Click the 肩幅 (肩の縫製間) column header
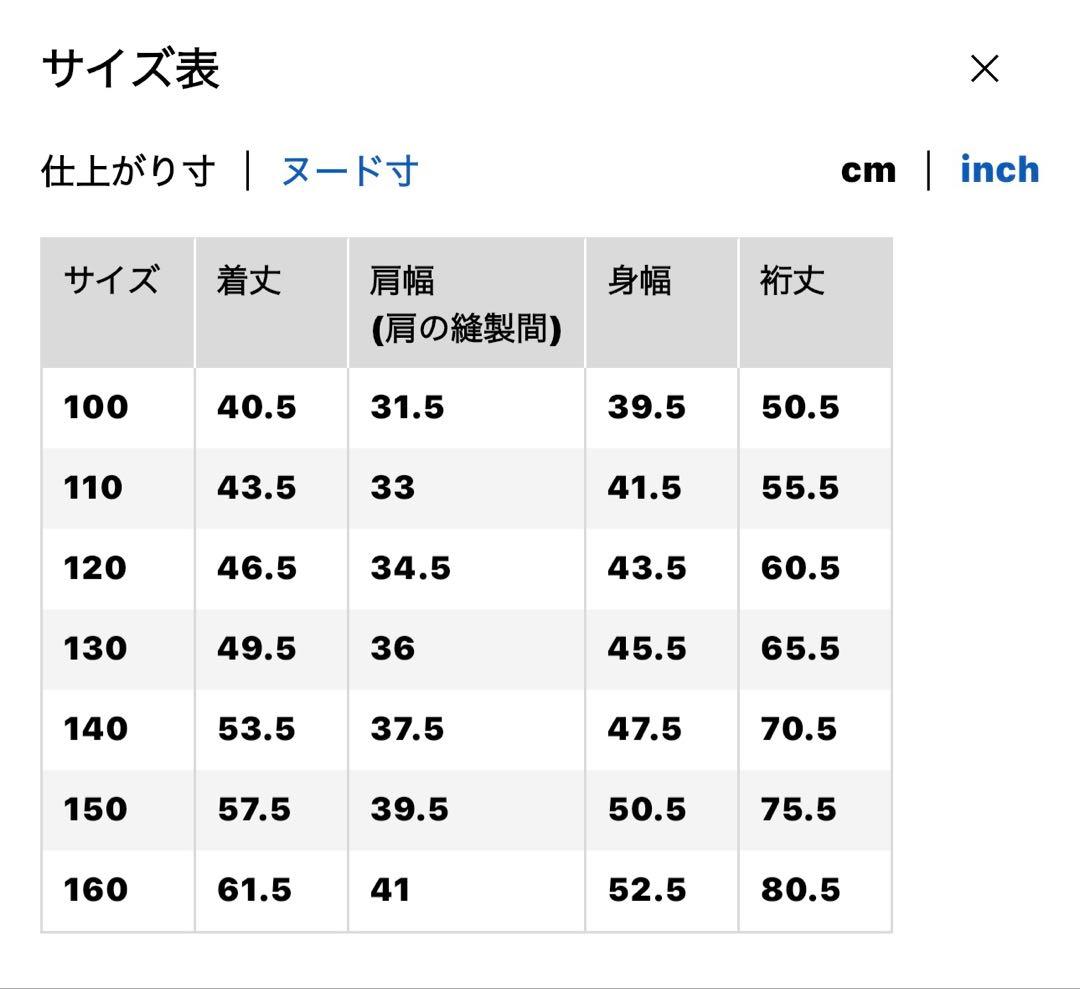The image size is (1080, 989). coord(465,303)
